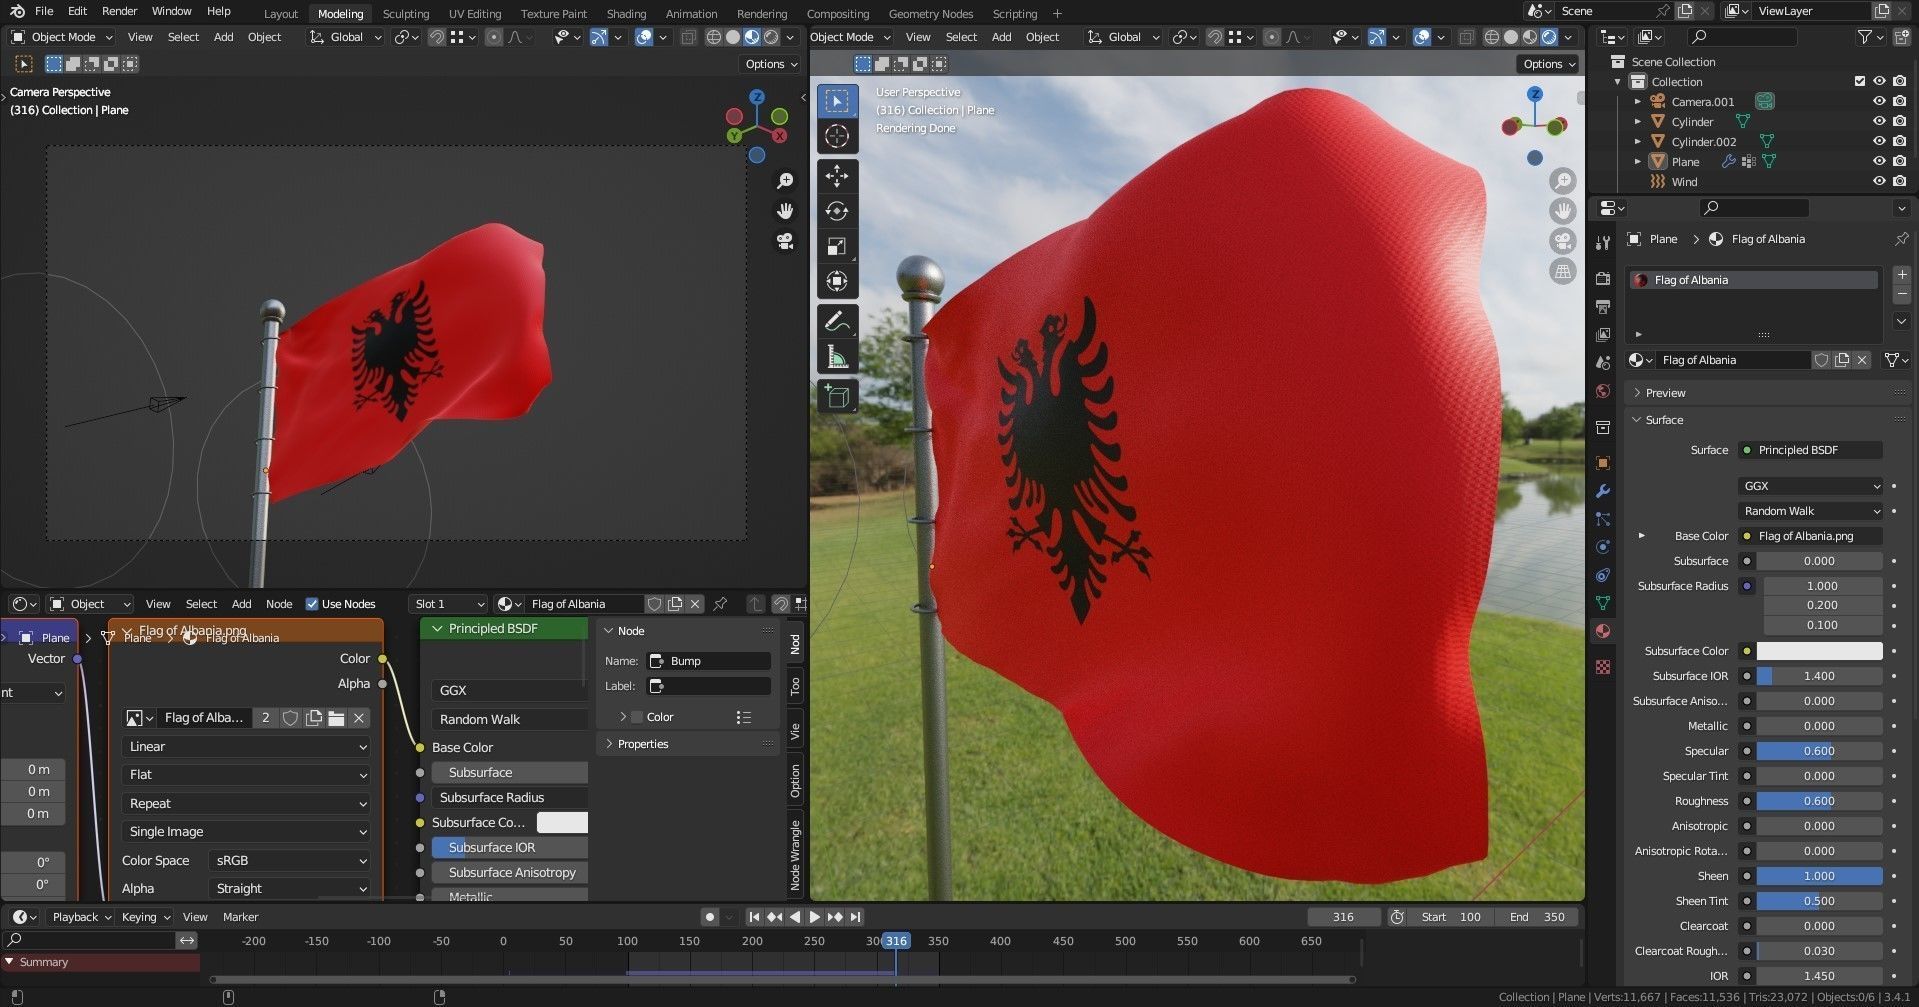Switch to the Shading workspace tab
This screenshot has height=1007, width=1919.
point(626,14)
